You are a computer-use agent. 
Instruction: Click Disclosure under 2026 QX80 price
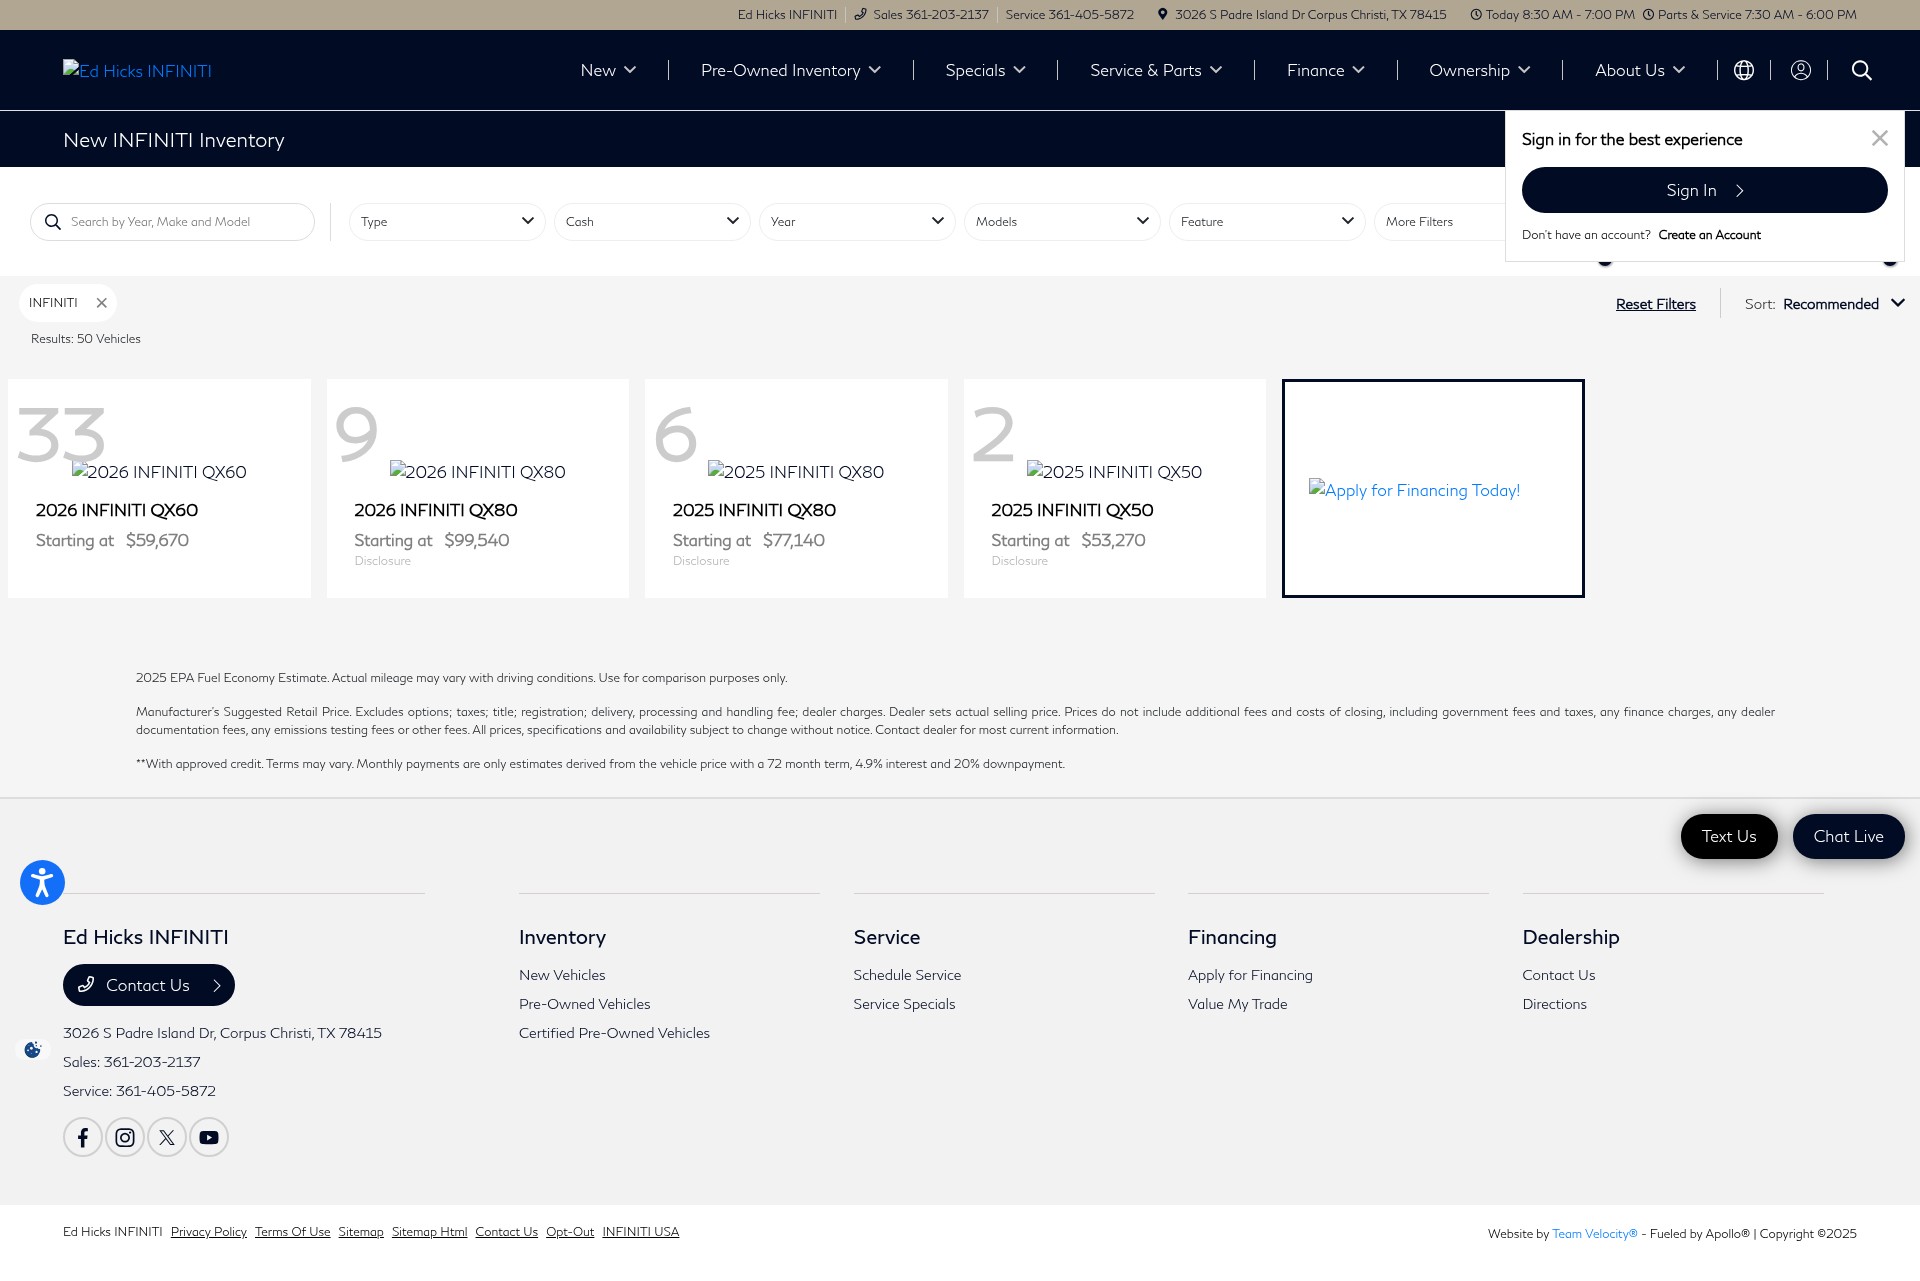pos(382,561)
